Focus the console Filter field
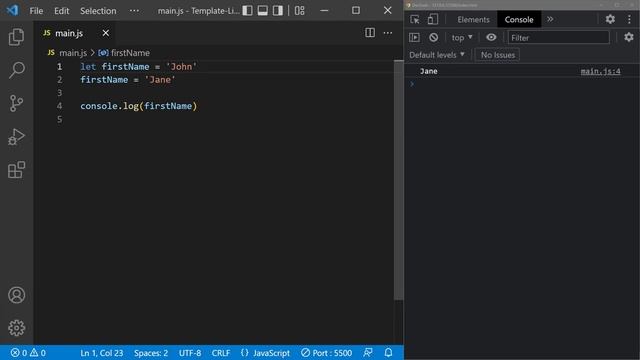Screen dimensions: 640x360 pyautogui.click(x=558, y=38)
